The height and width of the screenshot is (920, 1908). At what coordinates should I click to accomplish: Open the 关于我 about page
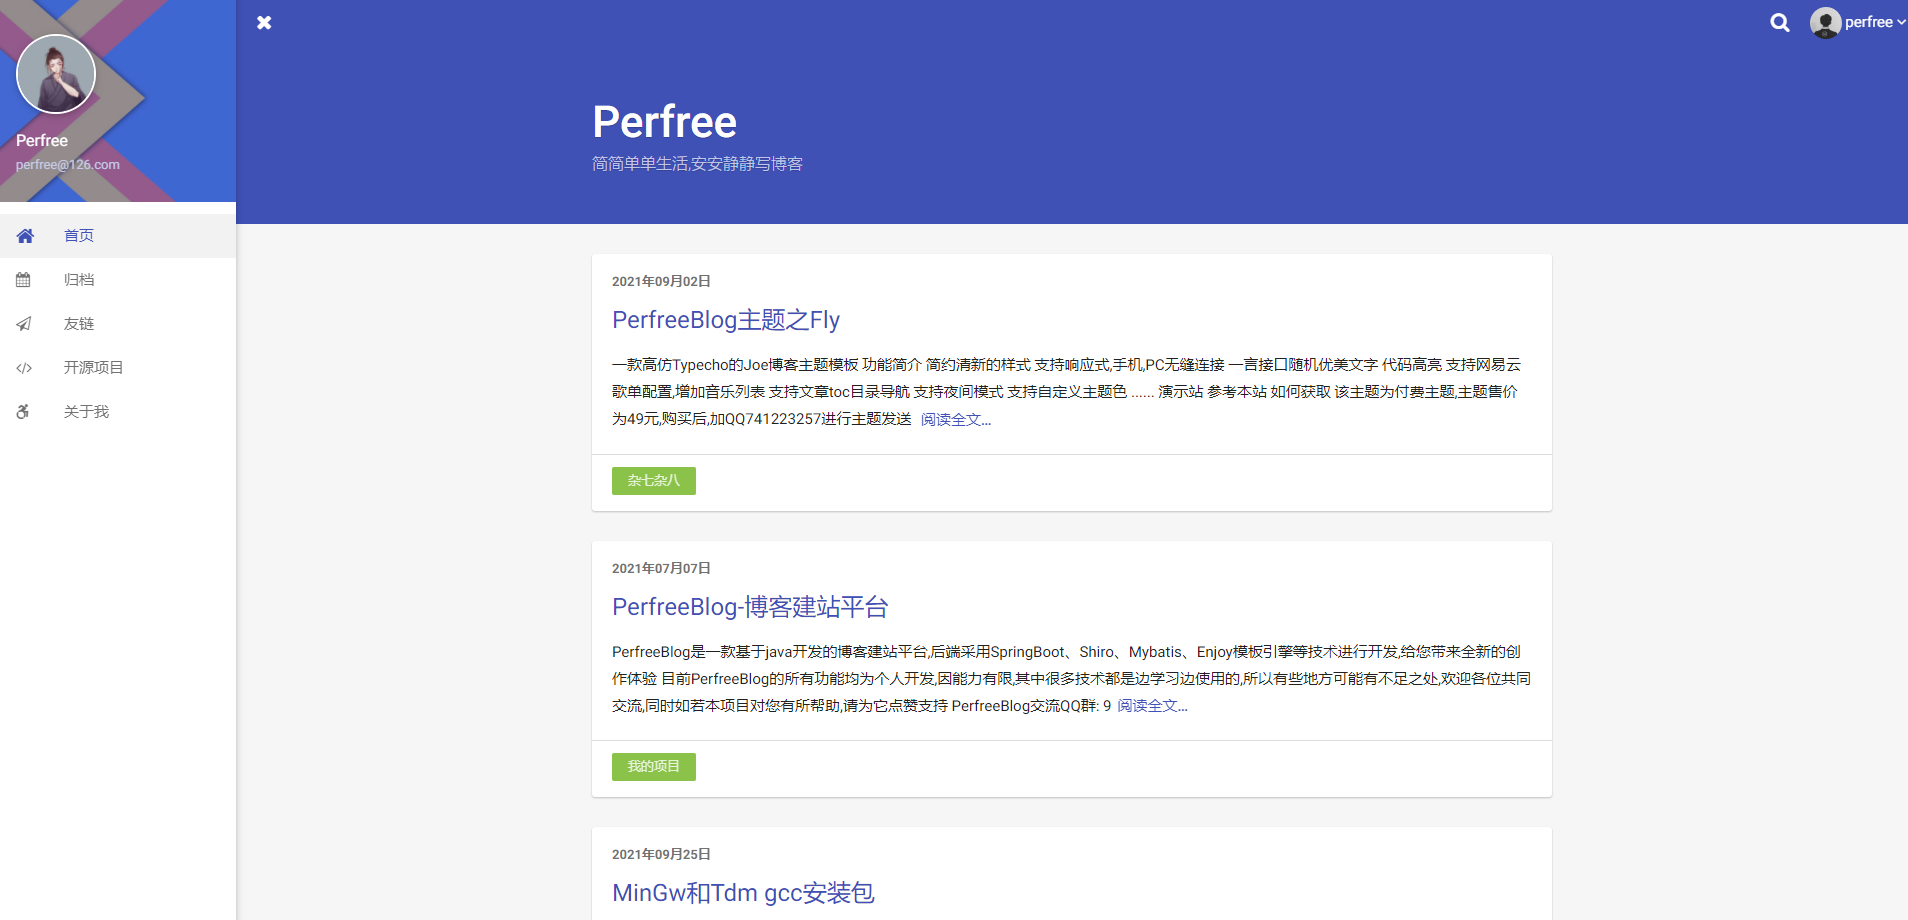[x=118, y=412]
